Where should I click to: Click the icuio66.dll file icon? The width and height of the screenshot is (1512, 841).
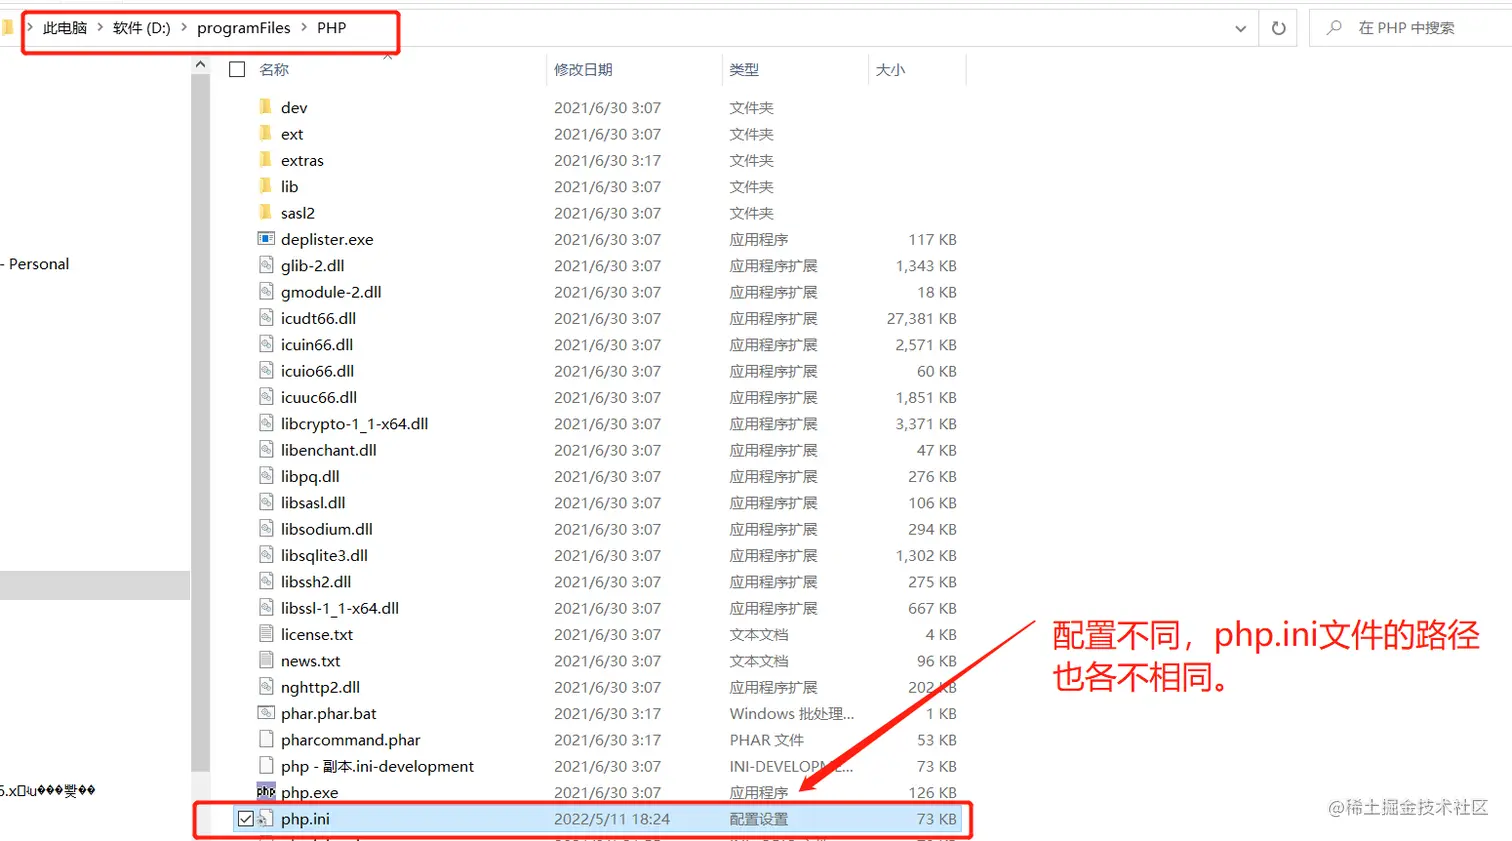click(x=266, y=370)
